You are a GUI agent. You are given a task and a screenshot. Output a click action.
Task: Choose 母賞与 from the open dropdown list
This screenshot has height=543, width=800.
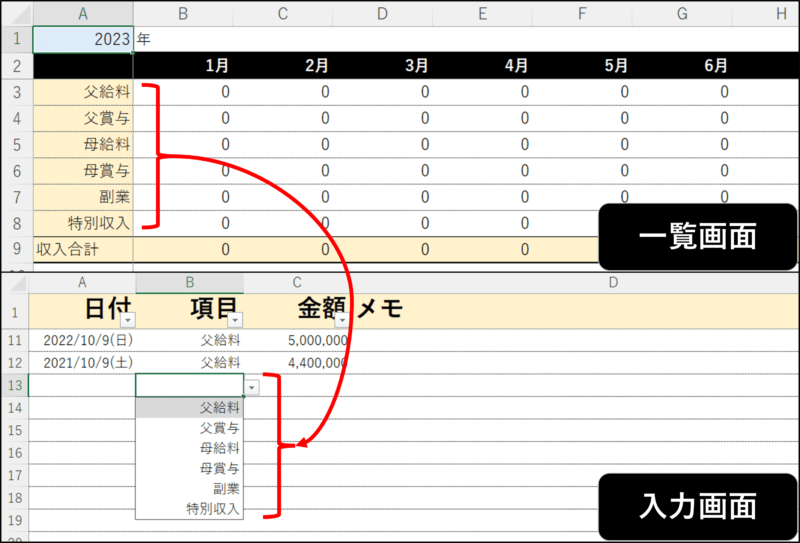(x=190, y=468)
